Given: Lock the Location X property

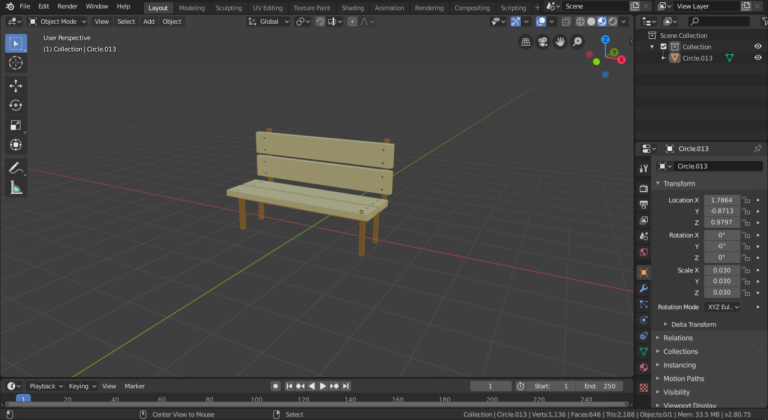Looking at the screenshot, I should [747, 200].
